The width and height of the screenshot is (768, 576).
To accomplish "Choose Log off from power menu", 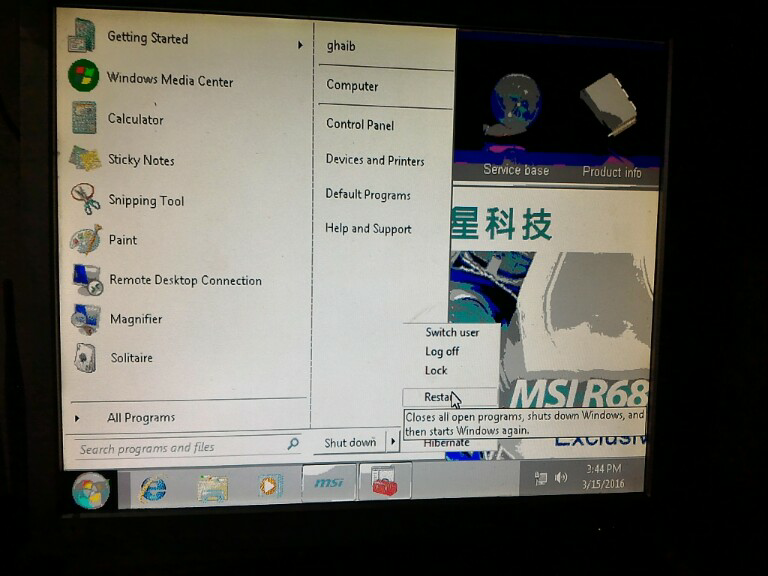I will (x=442, y=351).
